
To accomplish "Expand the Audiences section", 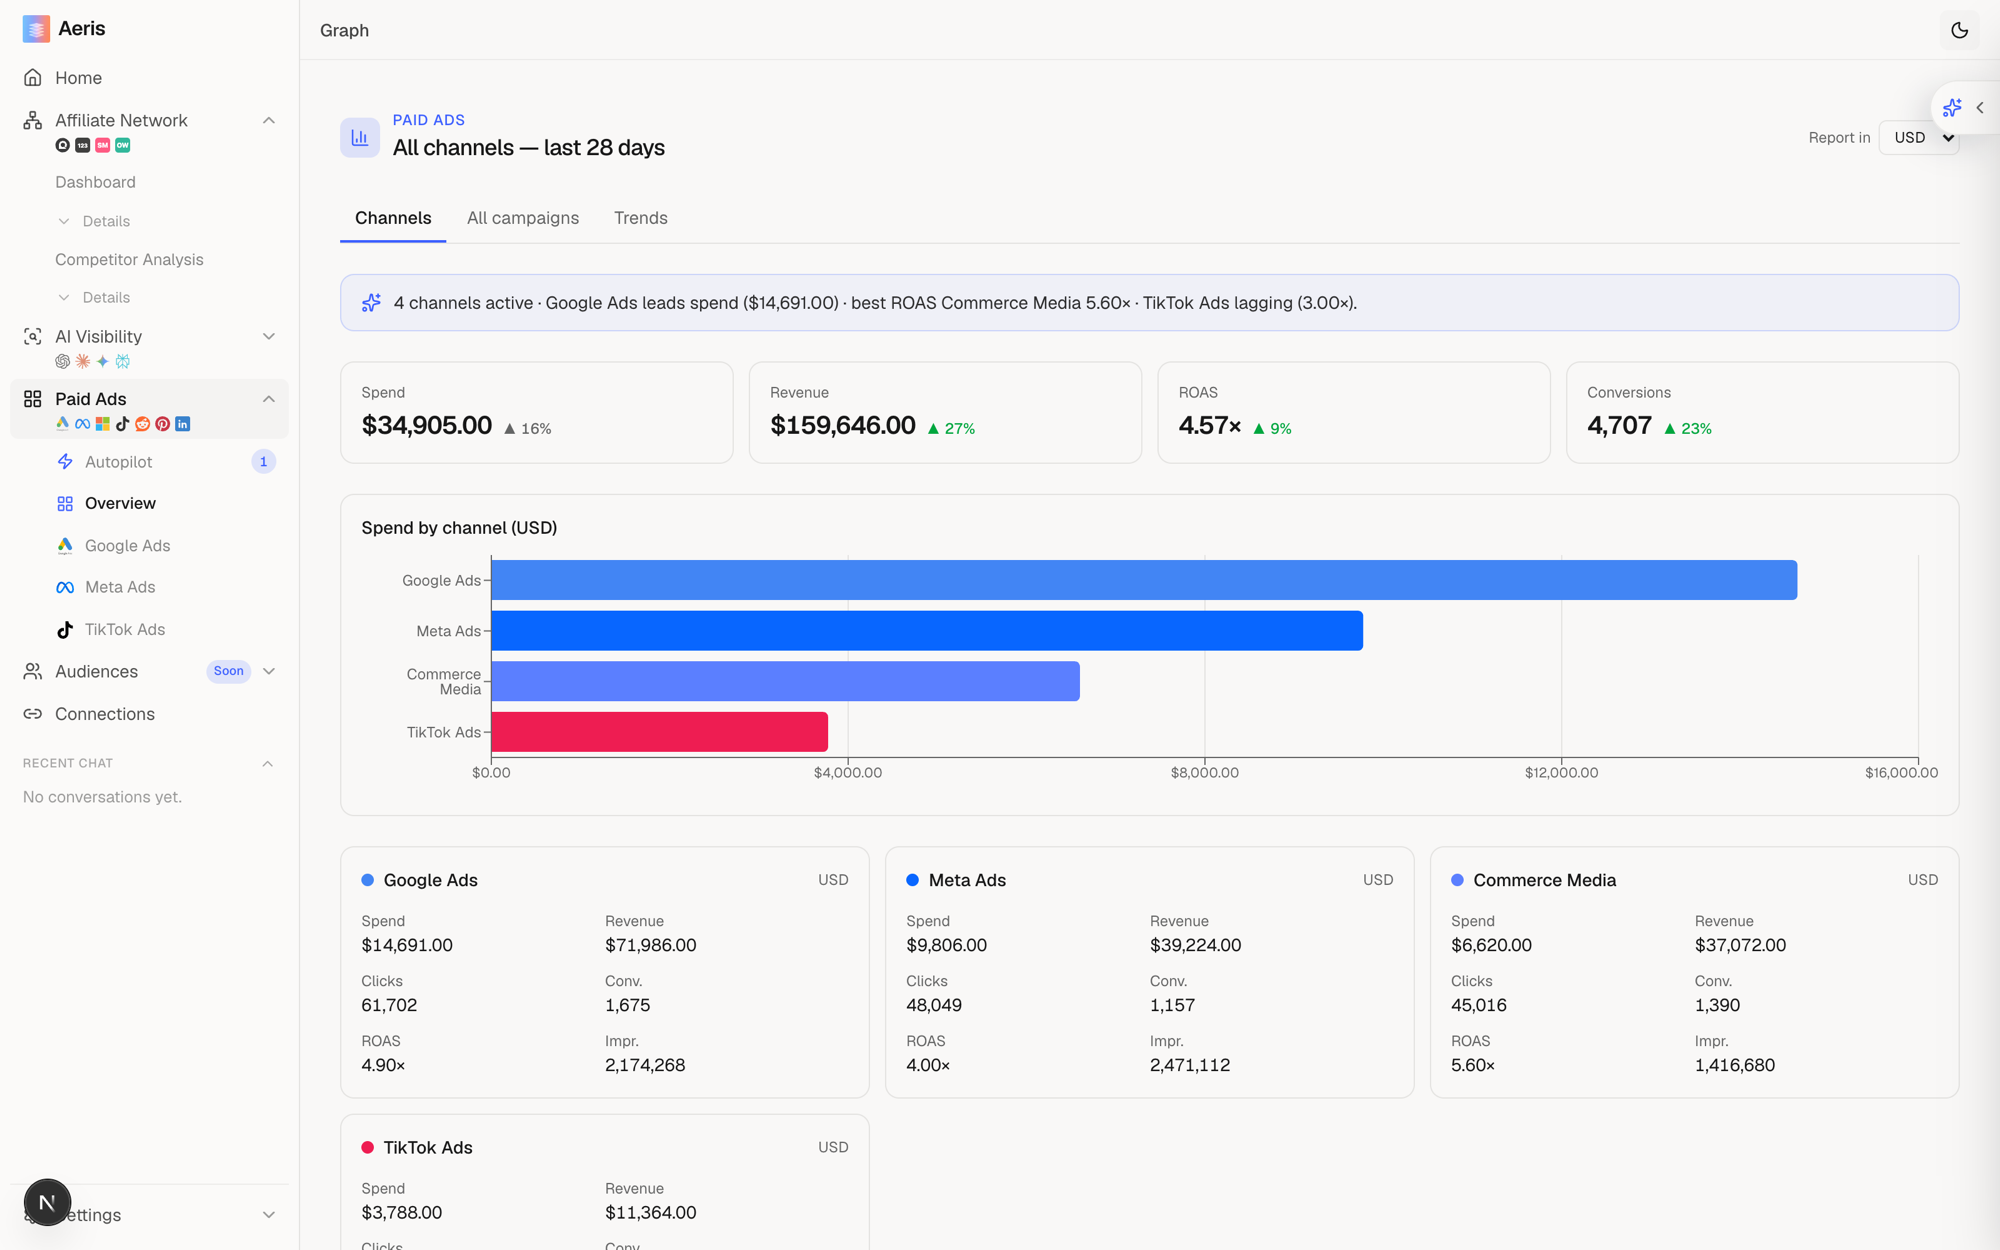I will coord(268,672).
